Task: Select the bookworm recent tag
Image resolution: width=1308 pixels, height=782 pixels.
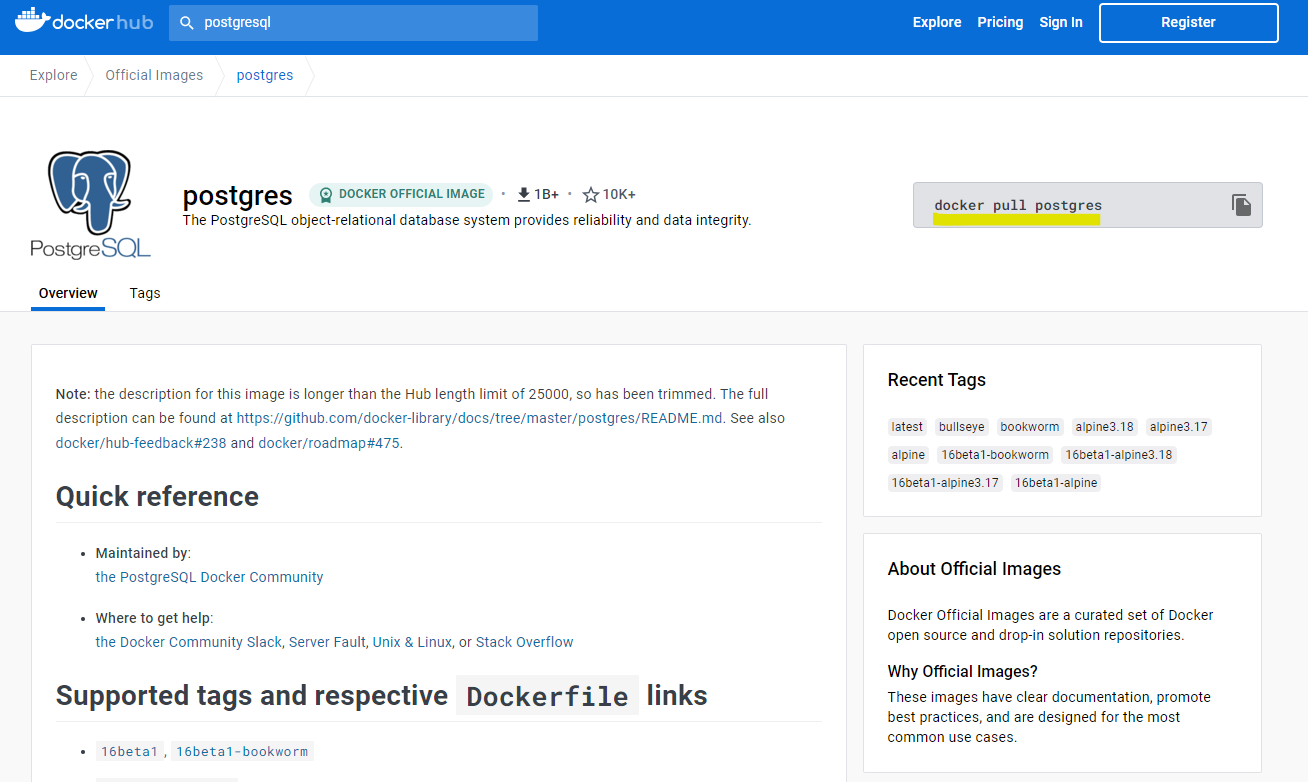Action: pos(1030,427)
